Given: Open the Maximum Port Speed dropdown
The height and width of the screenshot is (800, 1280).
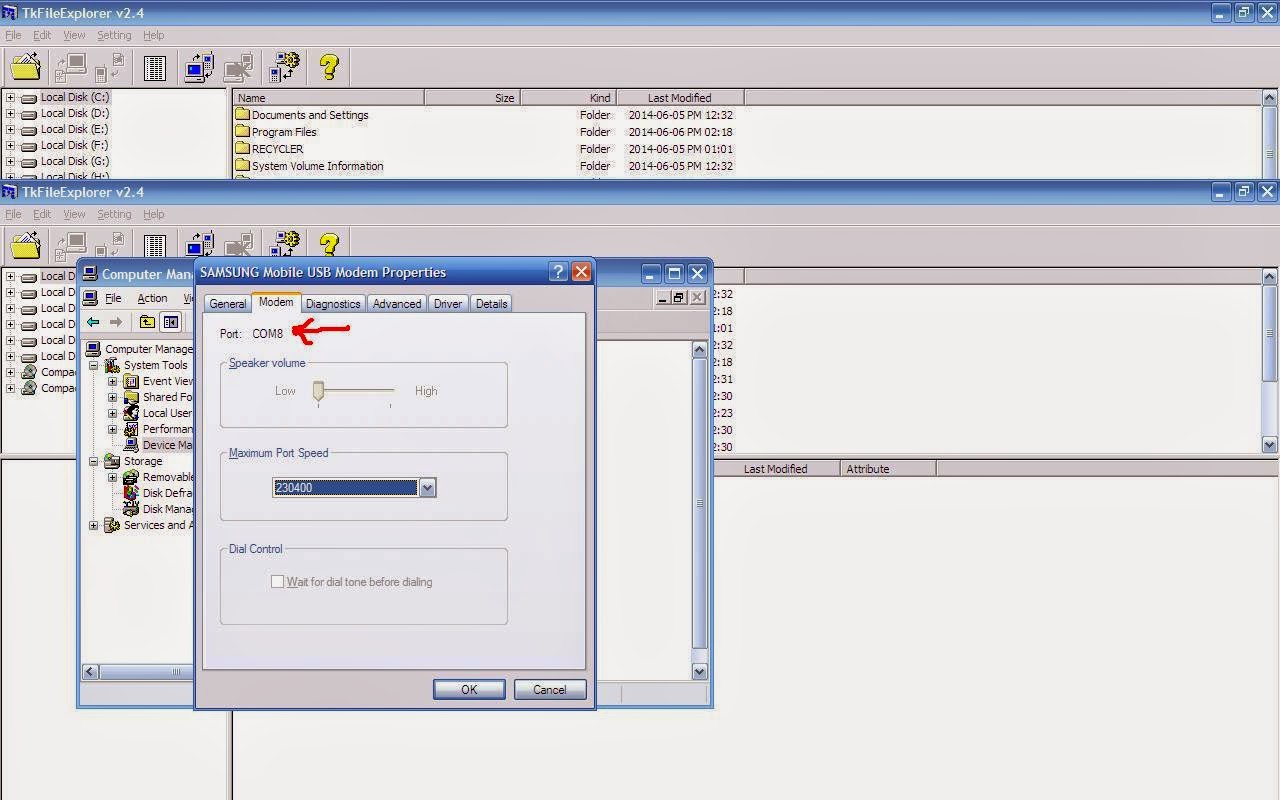Looking at the screenshot, I should pos(427,488).
